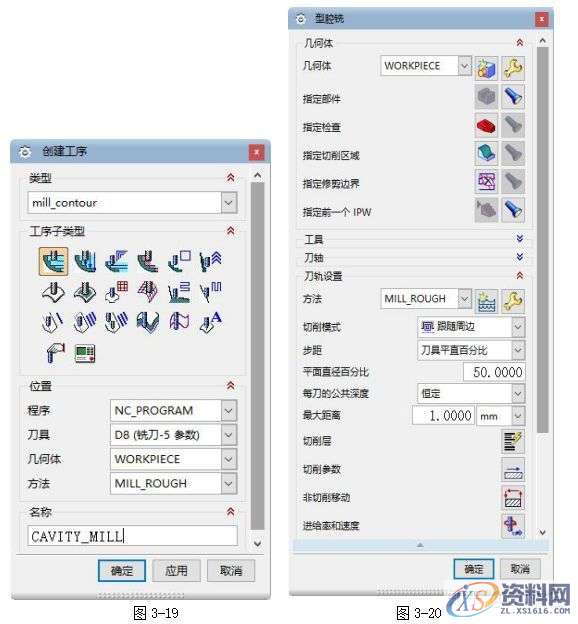
Task: Click the edit method wrench icon
Action: click(513, 301)
